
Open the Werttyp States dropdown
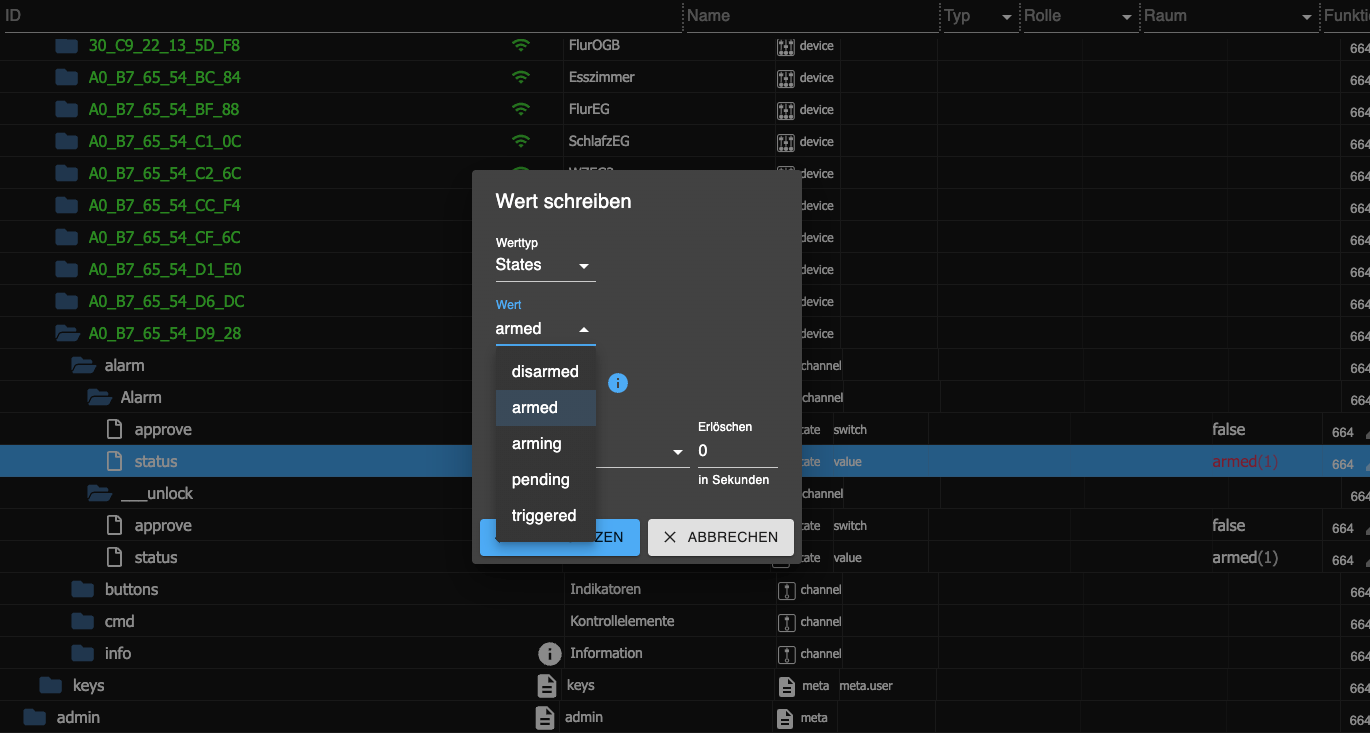[545, 266]
